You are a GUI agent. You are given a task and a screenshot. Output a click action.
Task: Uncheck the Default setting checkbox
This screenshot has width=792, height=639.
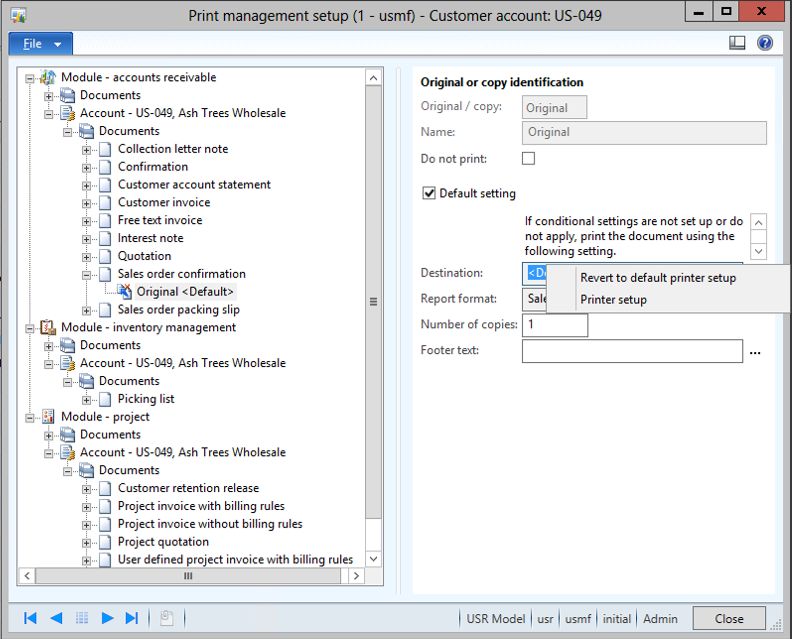click(x=429, y=193)
